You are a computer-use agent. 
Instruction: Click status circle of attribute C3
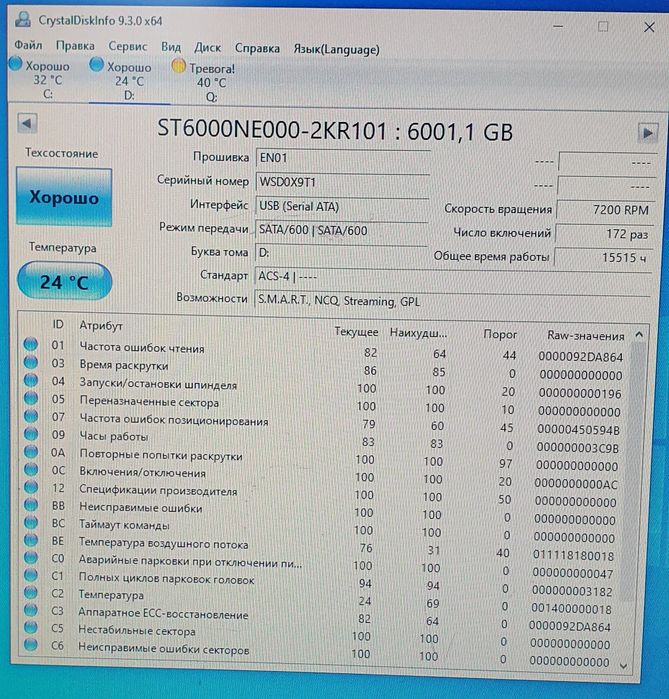pyautogui.click(x=31, y=610)
